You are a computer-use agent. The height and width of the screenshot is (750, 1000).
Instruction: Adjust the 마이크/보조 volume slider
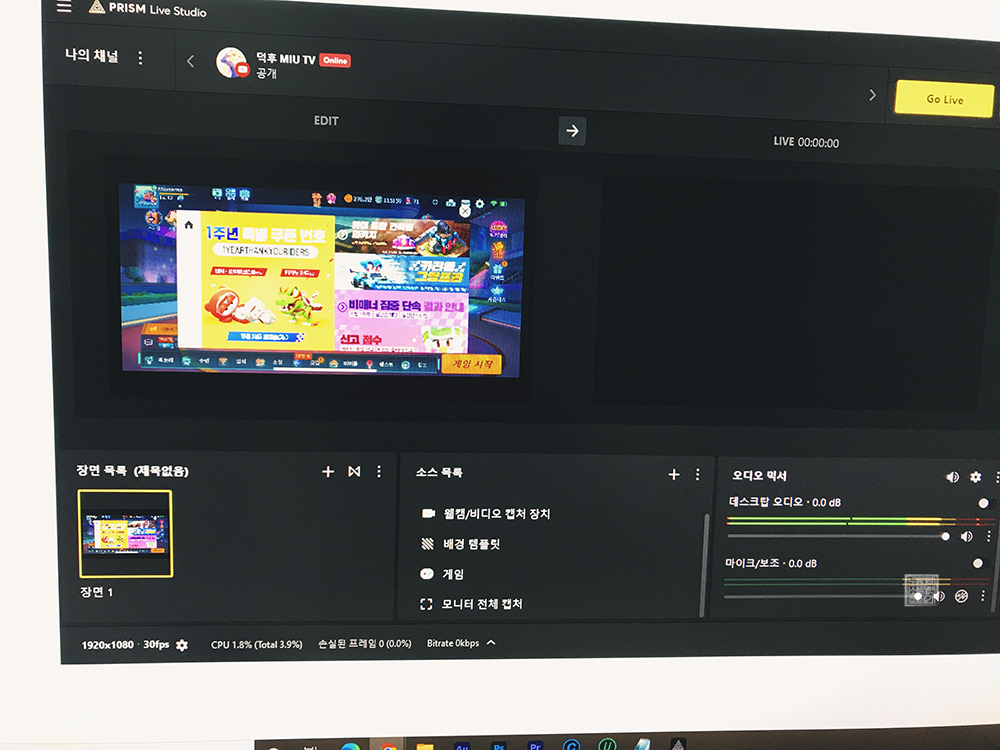823,596
